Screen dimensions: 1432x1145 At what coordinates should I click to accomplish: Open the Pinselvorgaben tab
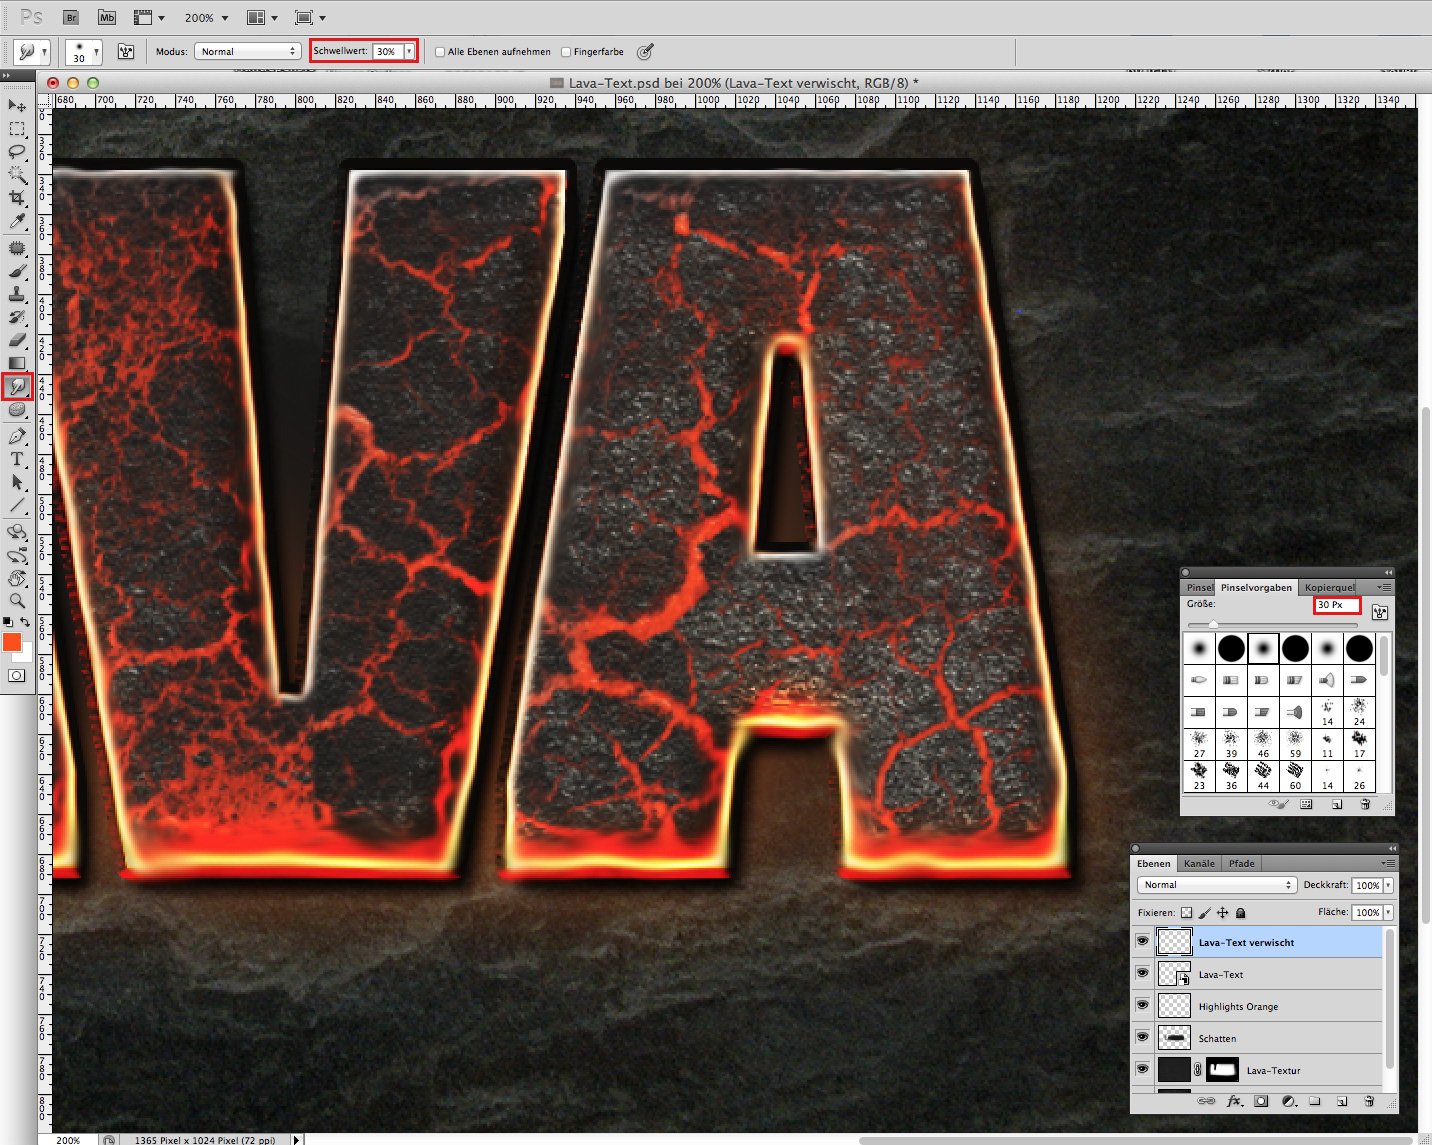(1256, 587)
